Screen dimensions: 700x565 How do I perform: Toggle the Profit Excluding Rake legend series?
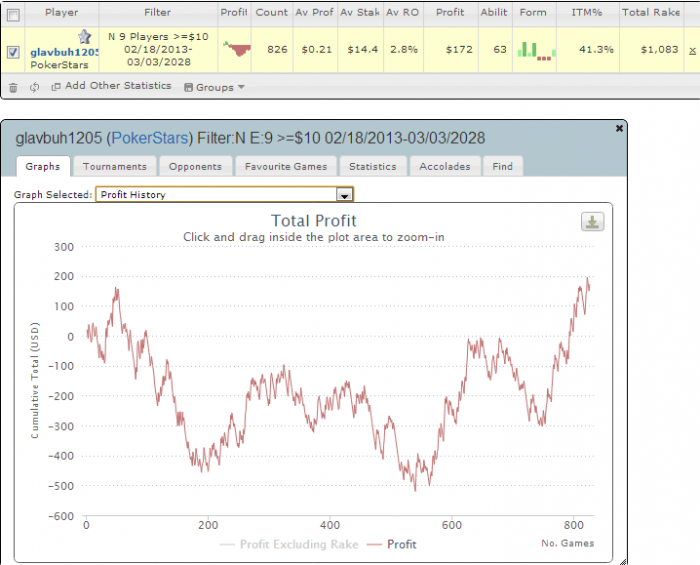(289, 544)
